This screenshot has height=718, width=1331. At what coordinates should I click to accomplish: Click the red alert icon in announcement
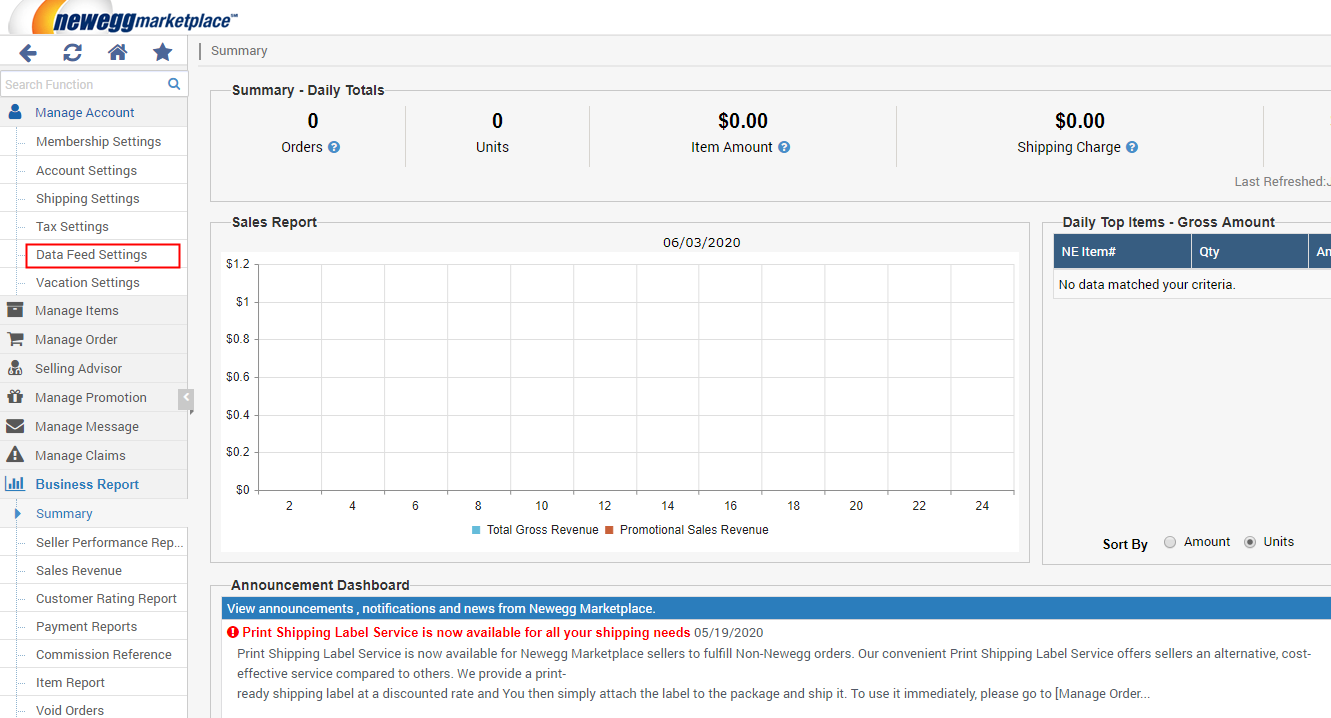(233, 632)
